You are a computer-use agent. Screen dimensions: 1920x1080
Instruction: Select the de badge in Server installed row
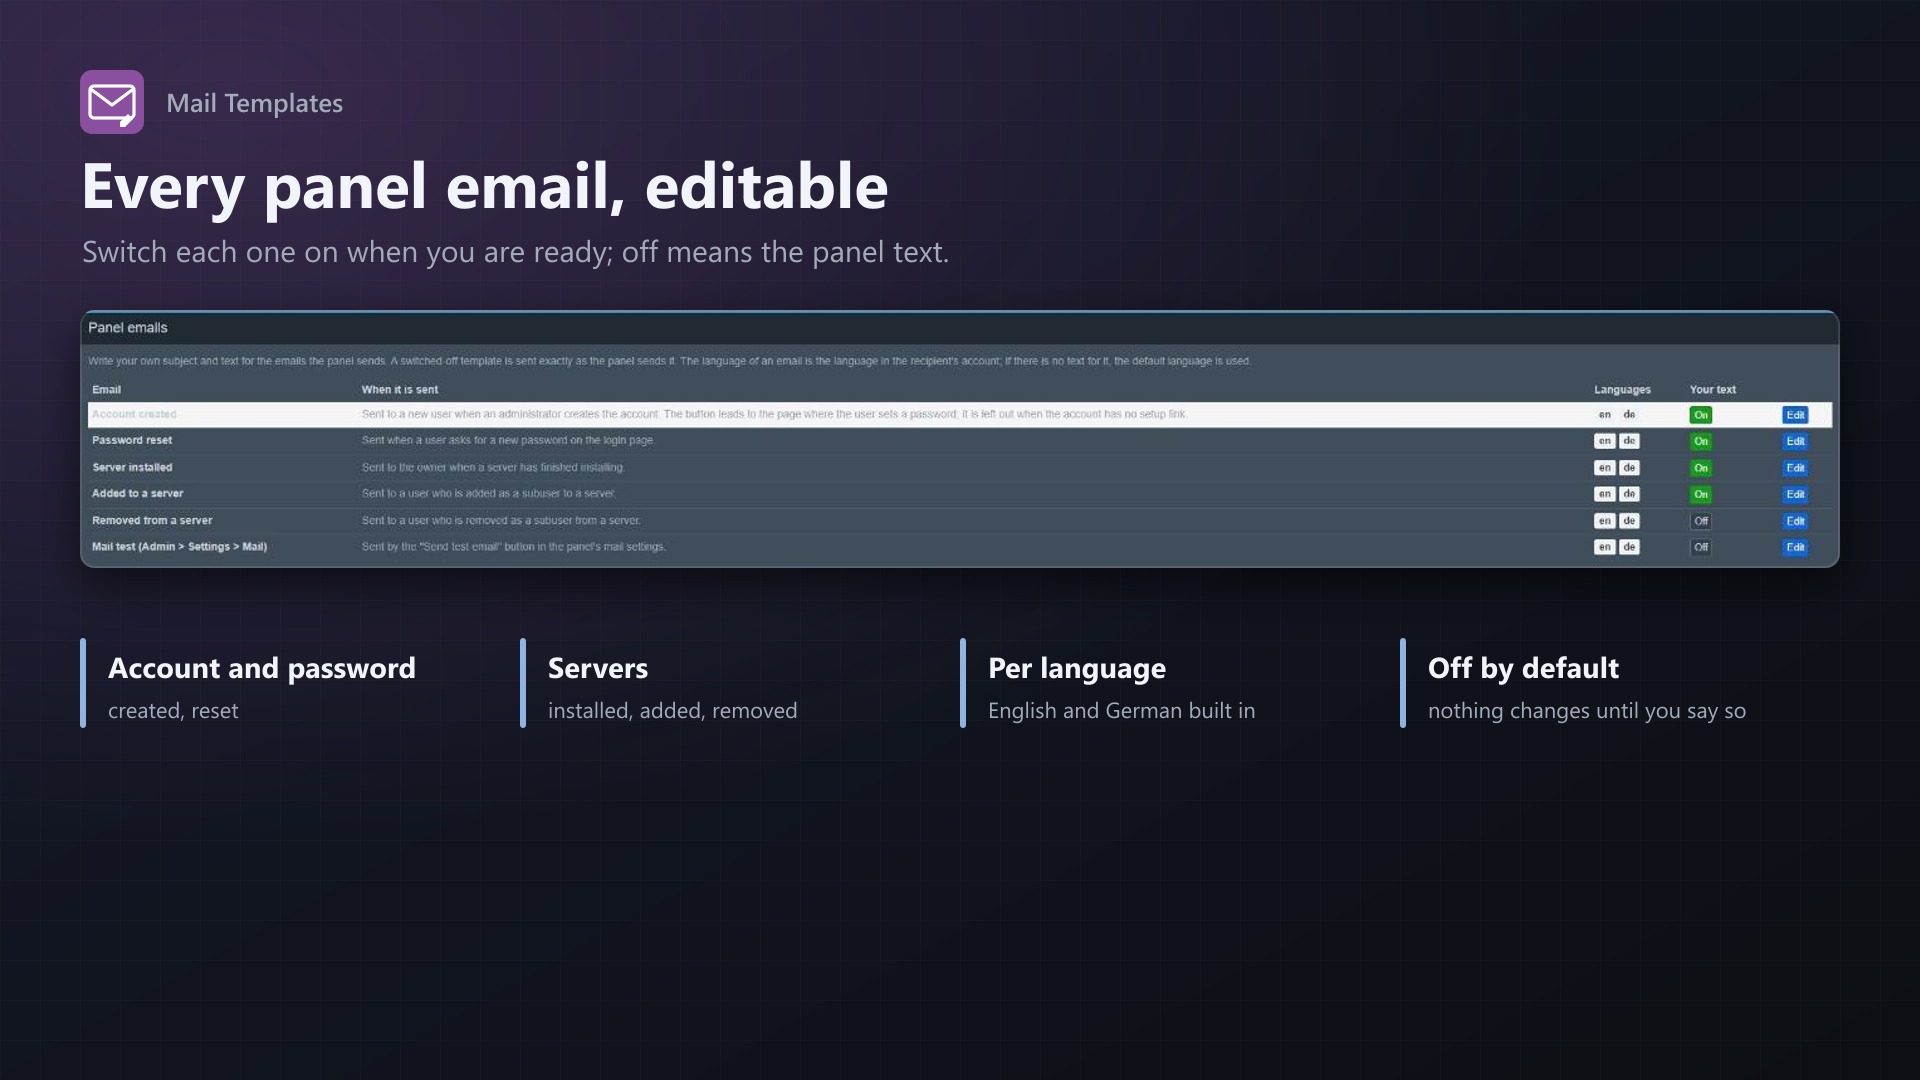click(x=1629, y=467)
